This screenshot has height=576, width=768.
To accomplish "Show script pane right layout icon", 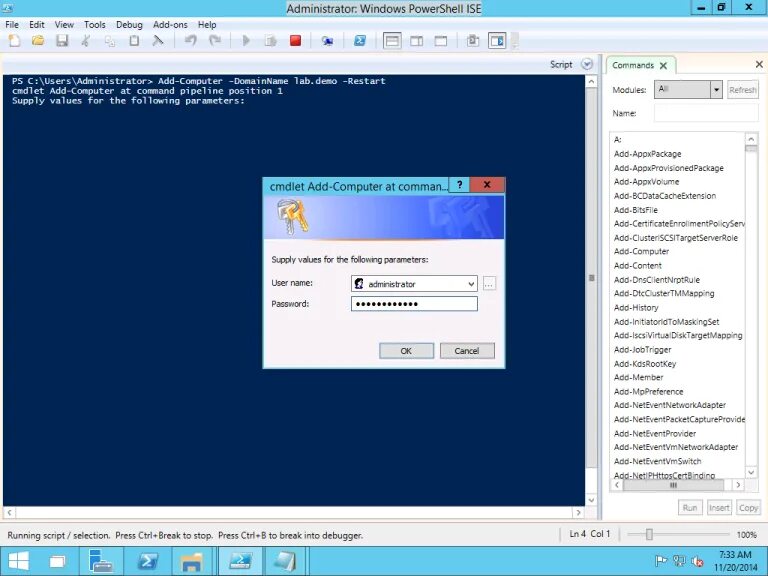I will pos(417,41).
